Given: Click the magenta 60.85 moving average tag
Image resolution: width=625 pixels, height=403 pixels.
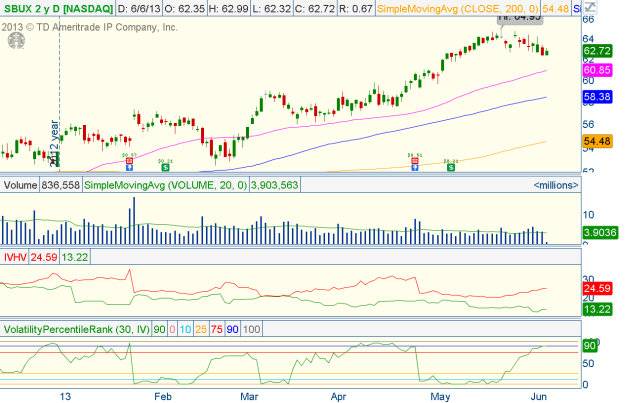Looking at the screenshot, I should pos(597,70).
